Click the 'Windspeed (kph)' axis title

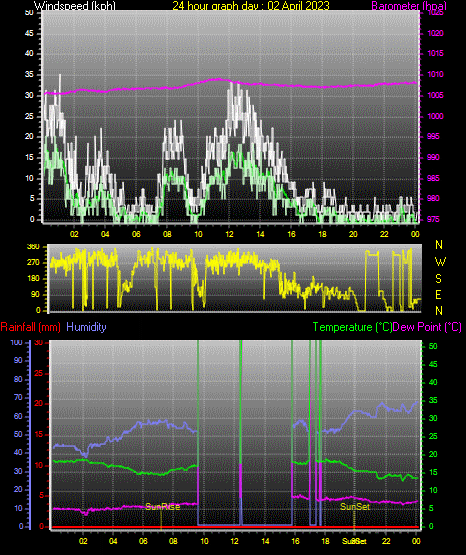click(x=74, y=6)
